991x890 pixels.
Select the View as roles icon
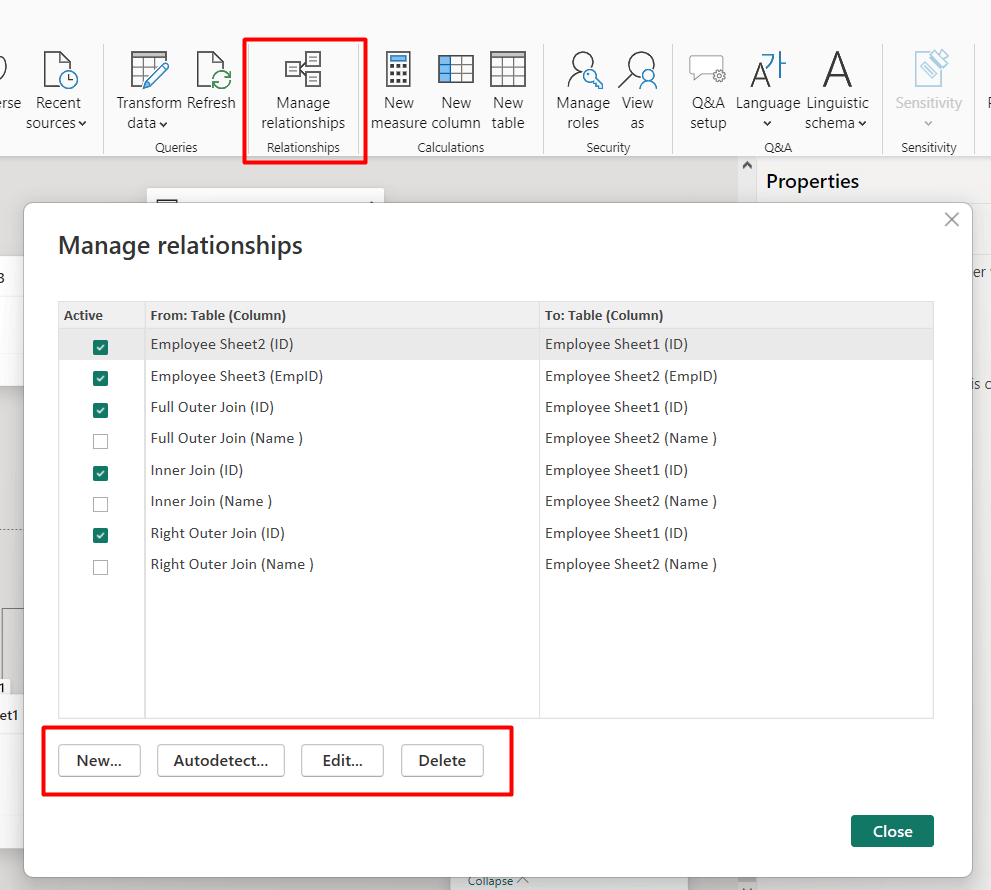pos(637,70)
